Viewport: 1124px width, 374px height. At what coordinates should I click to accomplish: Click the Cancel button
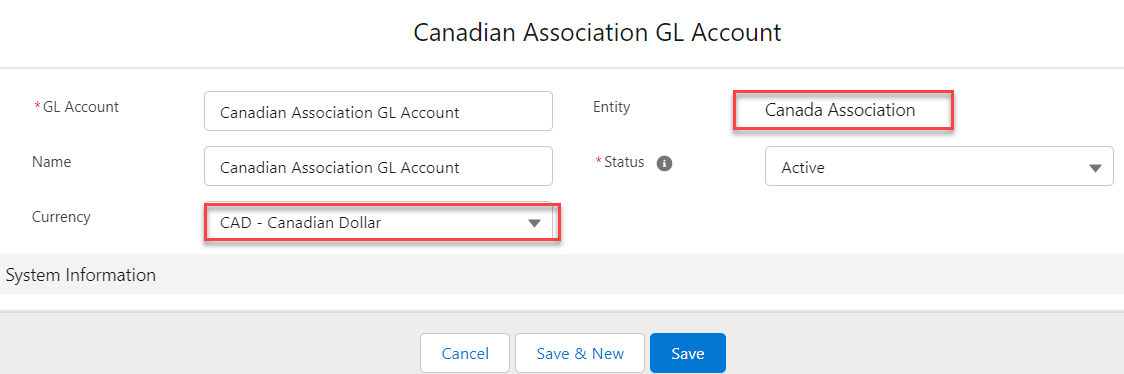(x=465, y=353)
